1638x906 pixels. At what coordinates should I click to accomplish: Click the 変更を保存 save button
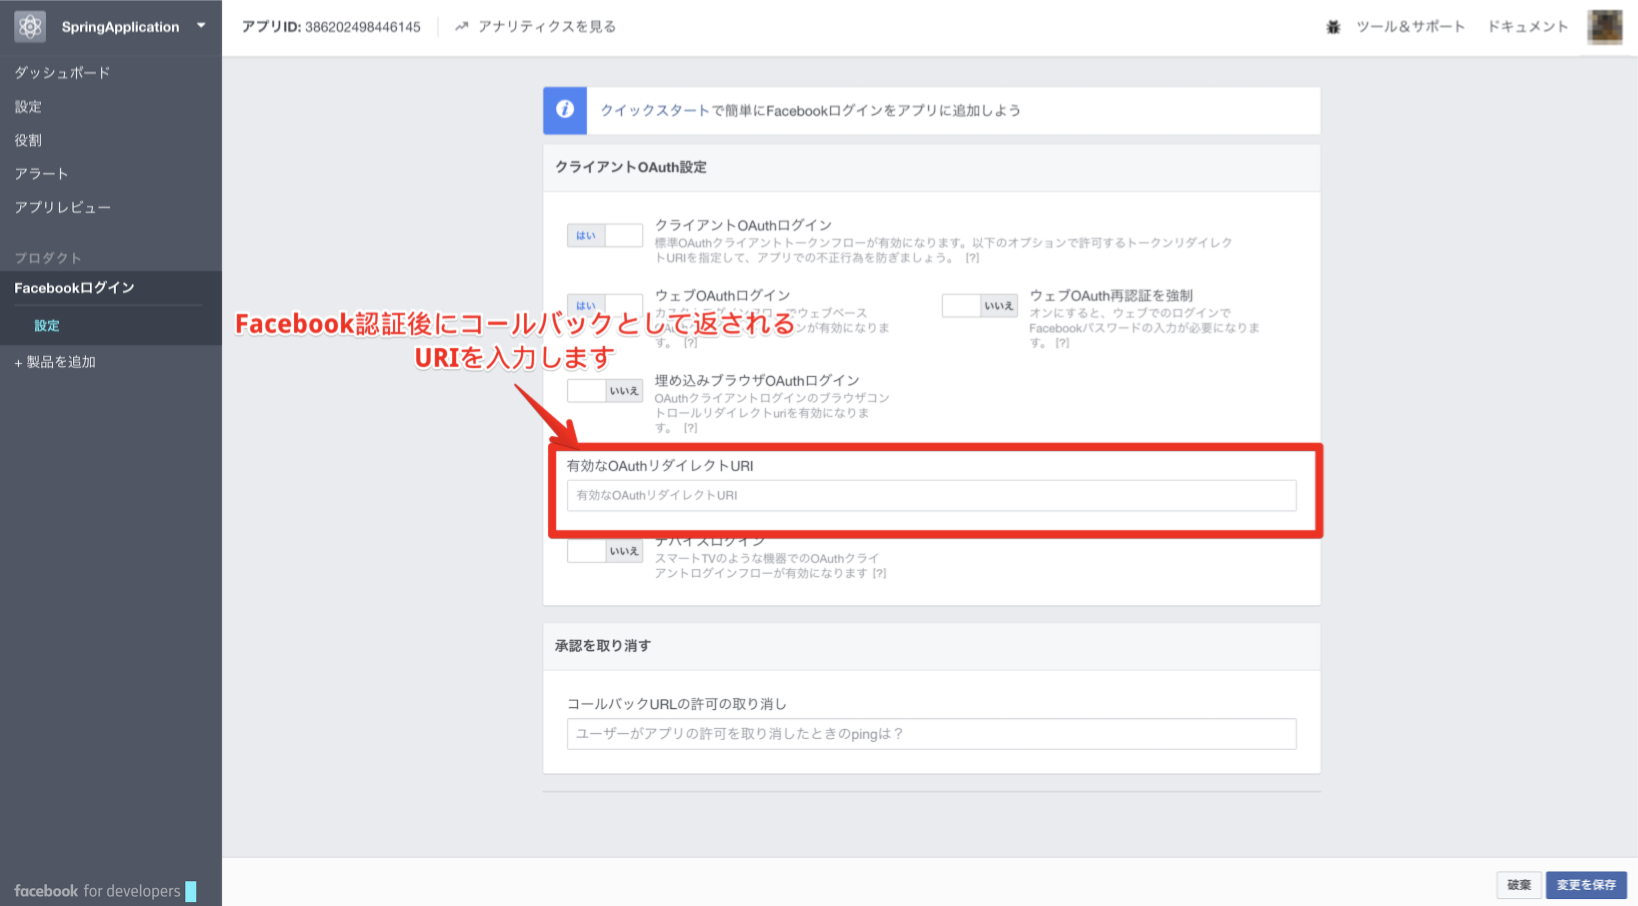pyautogui.click(x=1586, y=885)
